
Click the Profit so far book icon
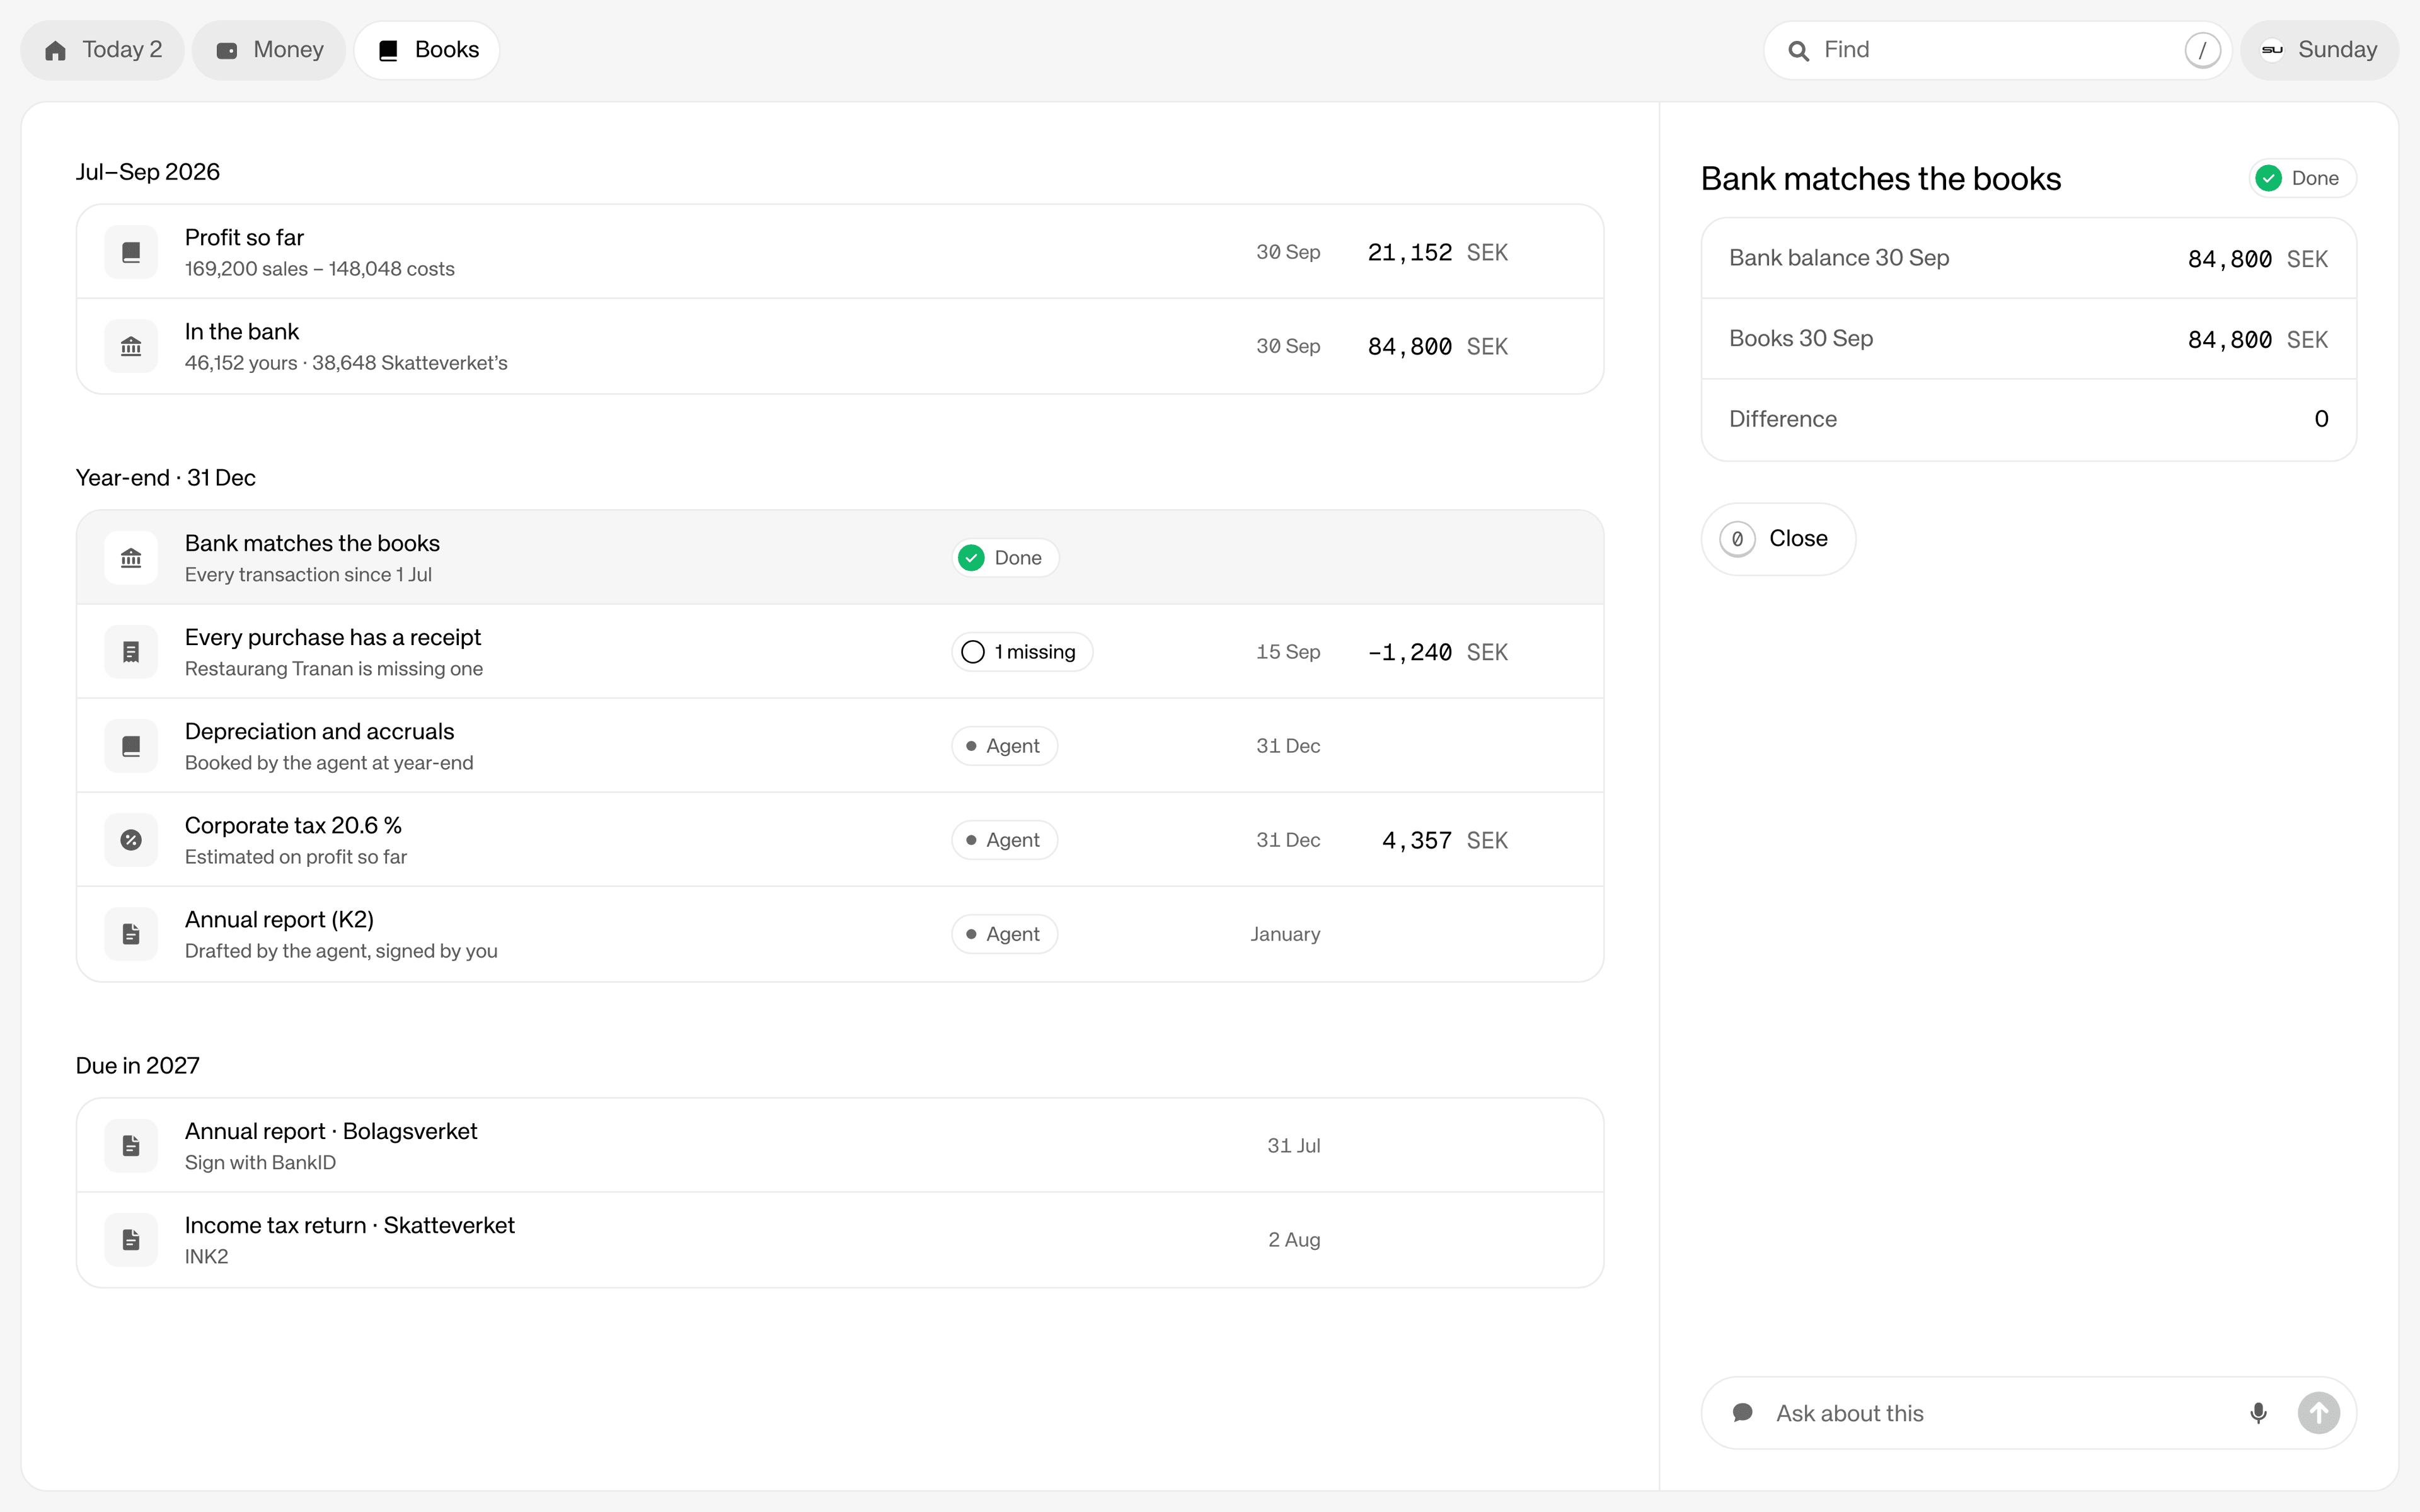pyautogui.click(x=131, y=252)
